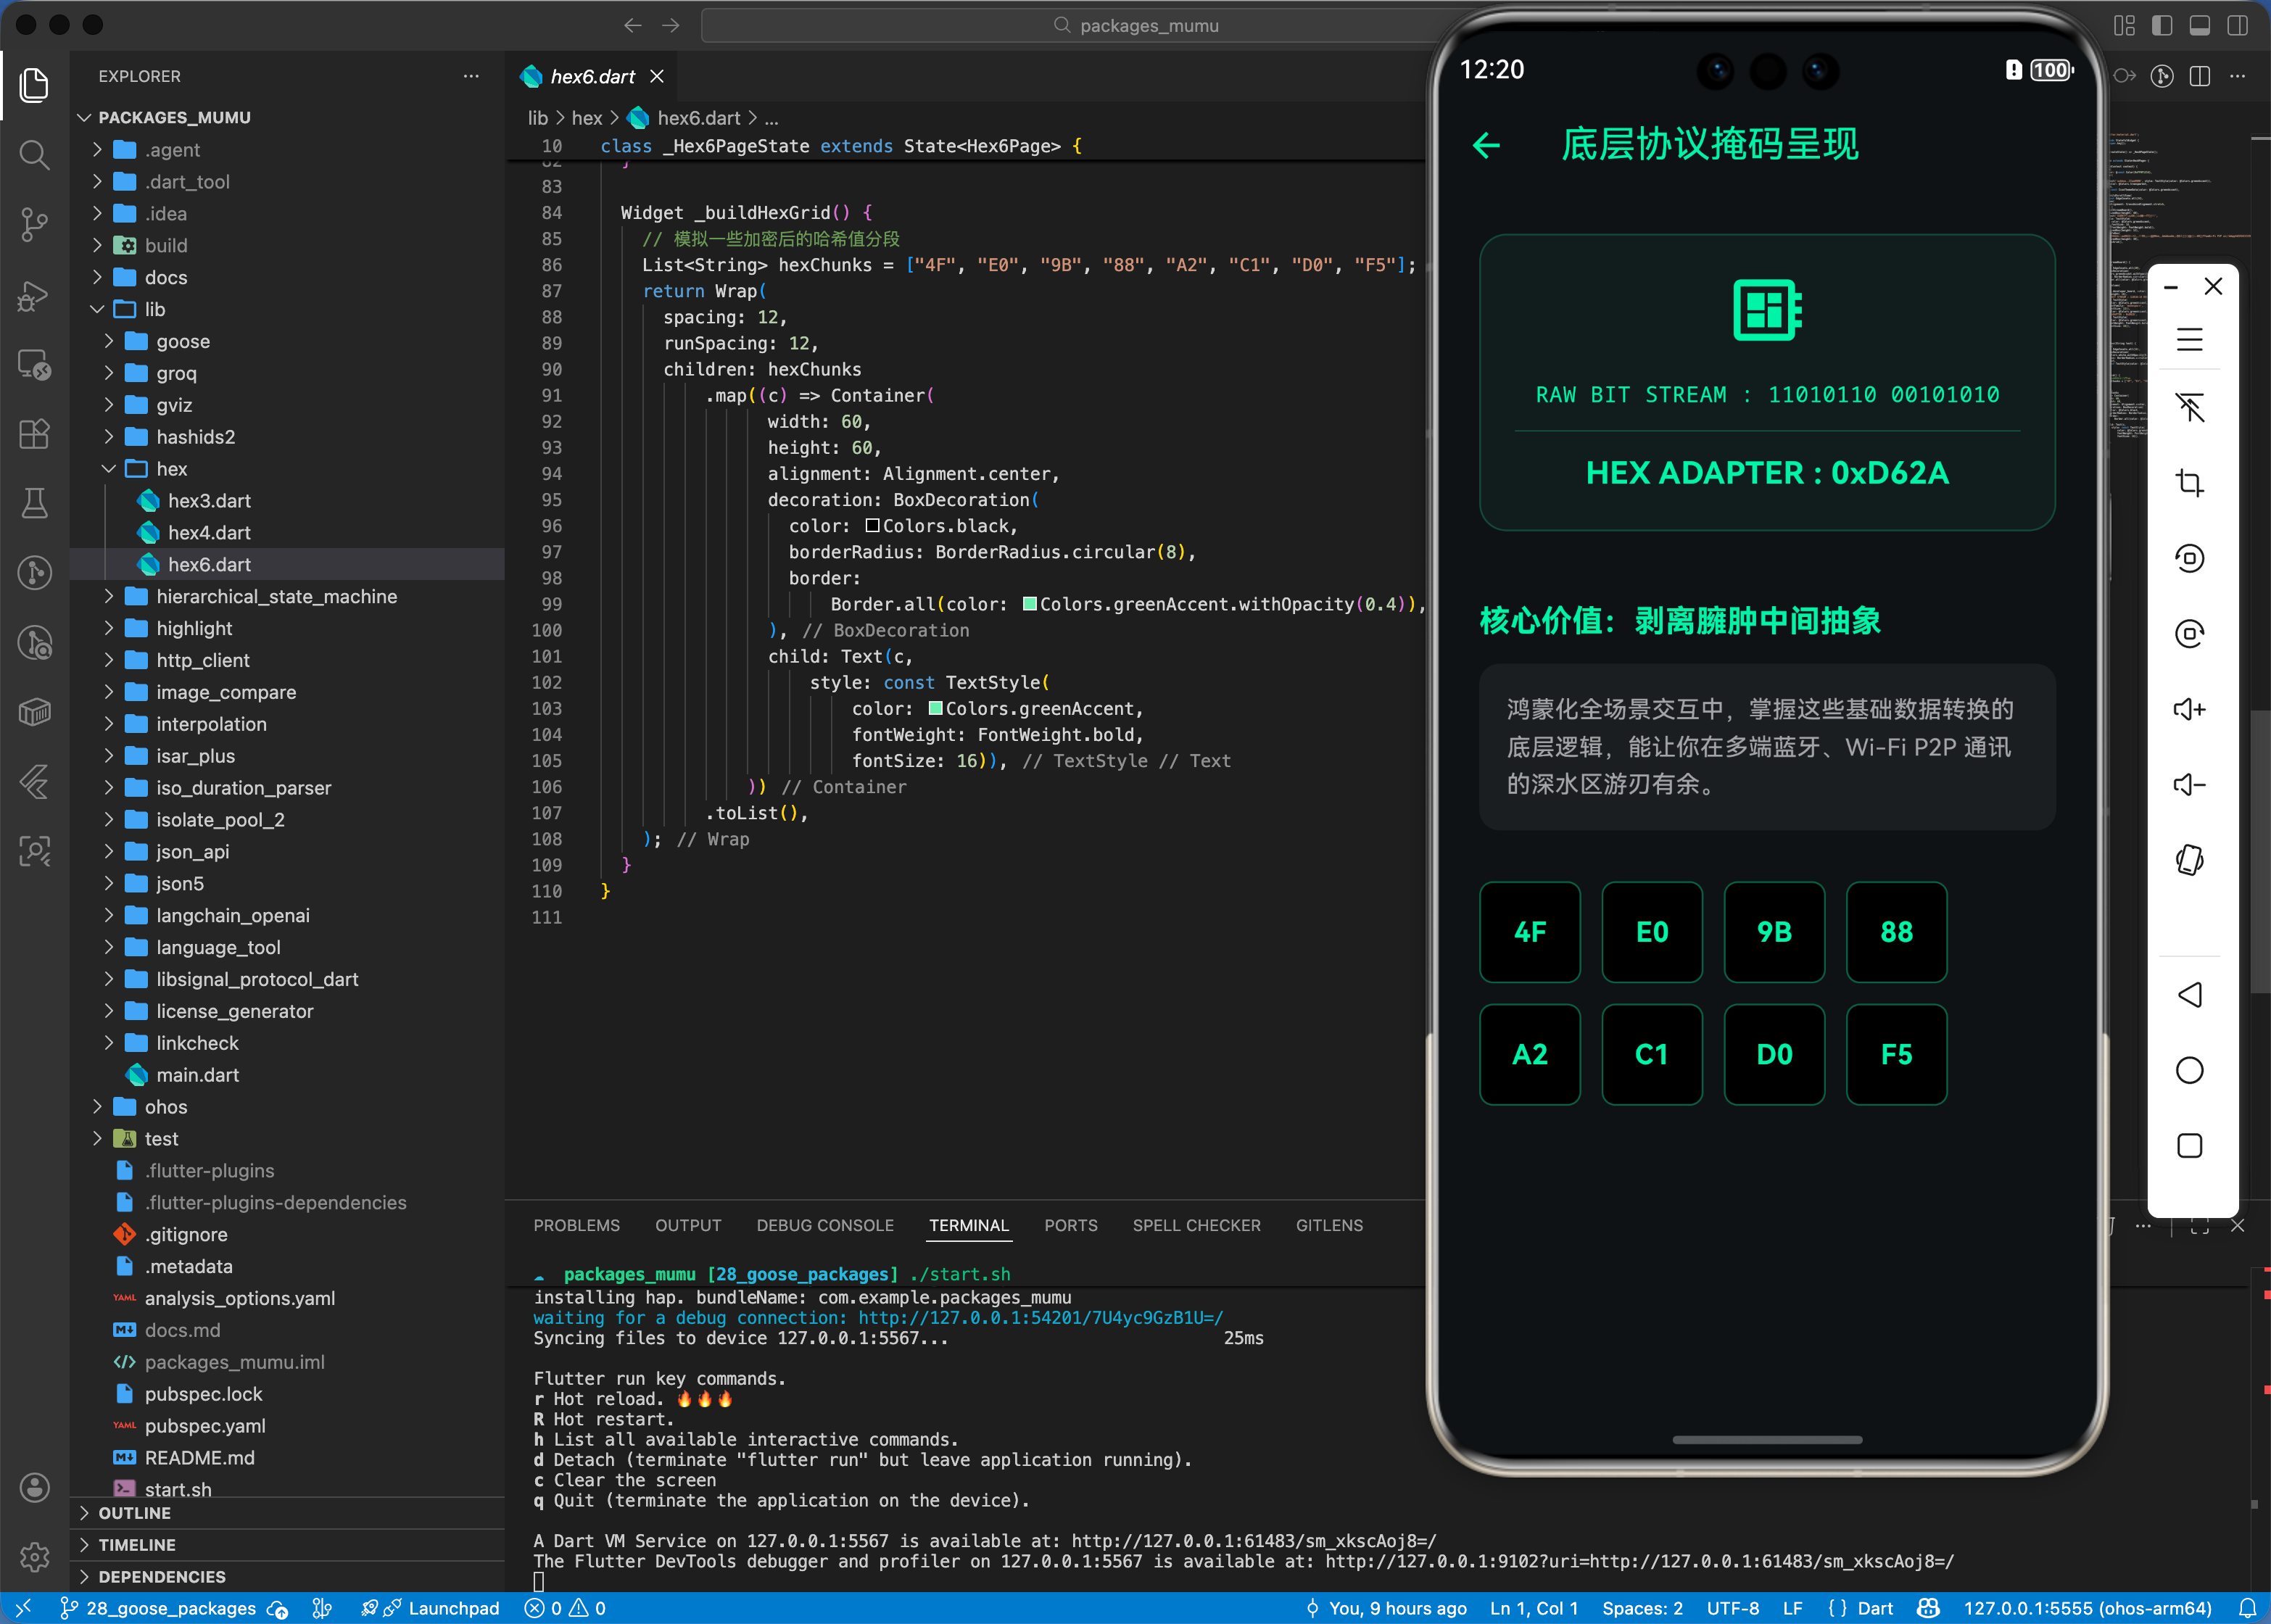This screenshot has width=2271, height=1624.
Task: Open Source Control view icon
Action: coord(34,224)
